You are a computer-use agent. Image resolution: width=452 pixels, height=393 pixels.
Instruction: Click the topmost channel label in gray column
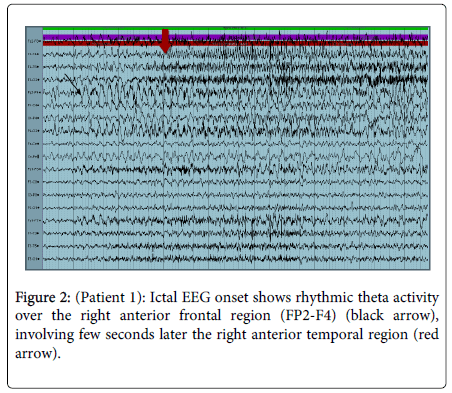tap(34, 41)
